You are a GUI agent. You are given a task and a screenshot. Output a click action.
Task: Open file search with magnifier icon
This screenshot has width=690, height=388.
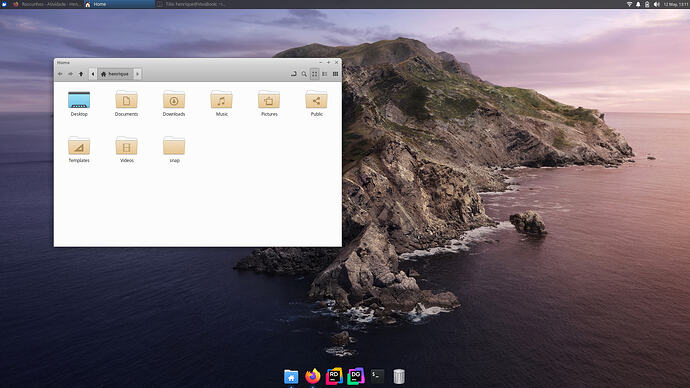coord(304,74)
